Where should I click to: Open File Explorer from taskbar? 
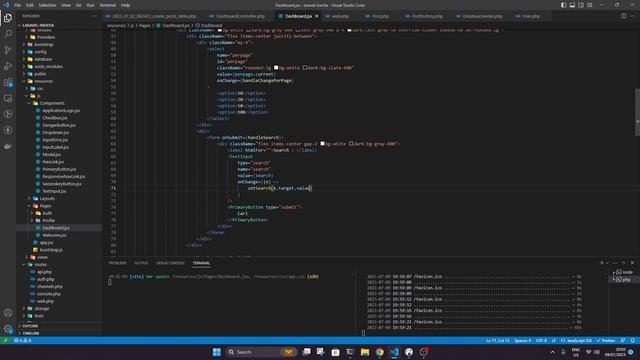coord(365,352)
